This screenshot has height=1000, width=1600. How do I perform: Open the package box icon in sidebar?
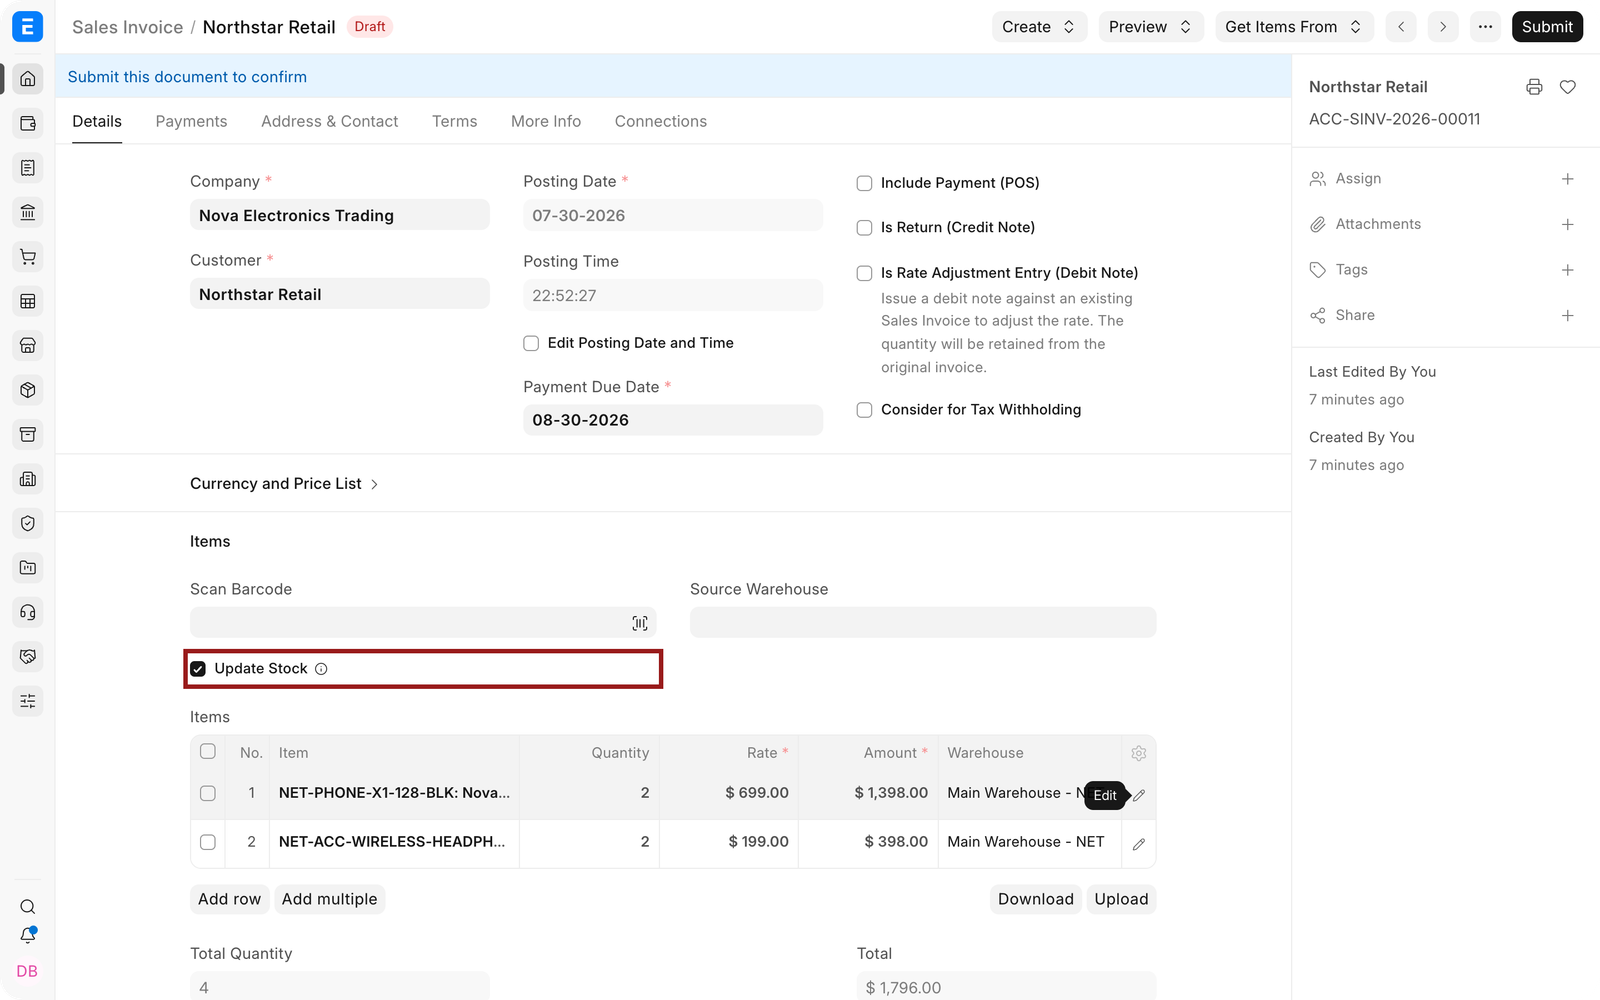pos(28,390)
